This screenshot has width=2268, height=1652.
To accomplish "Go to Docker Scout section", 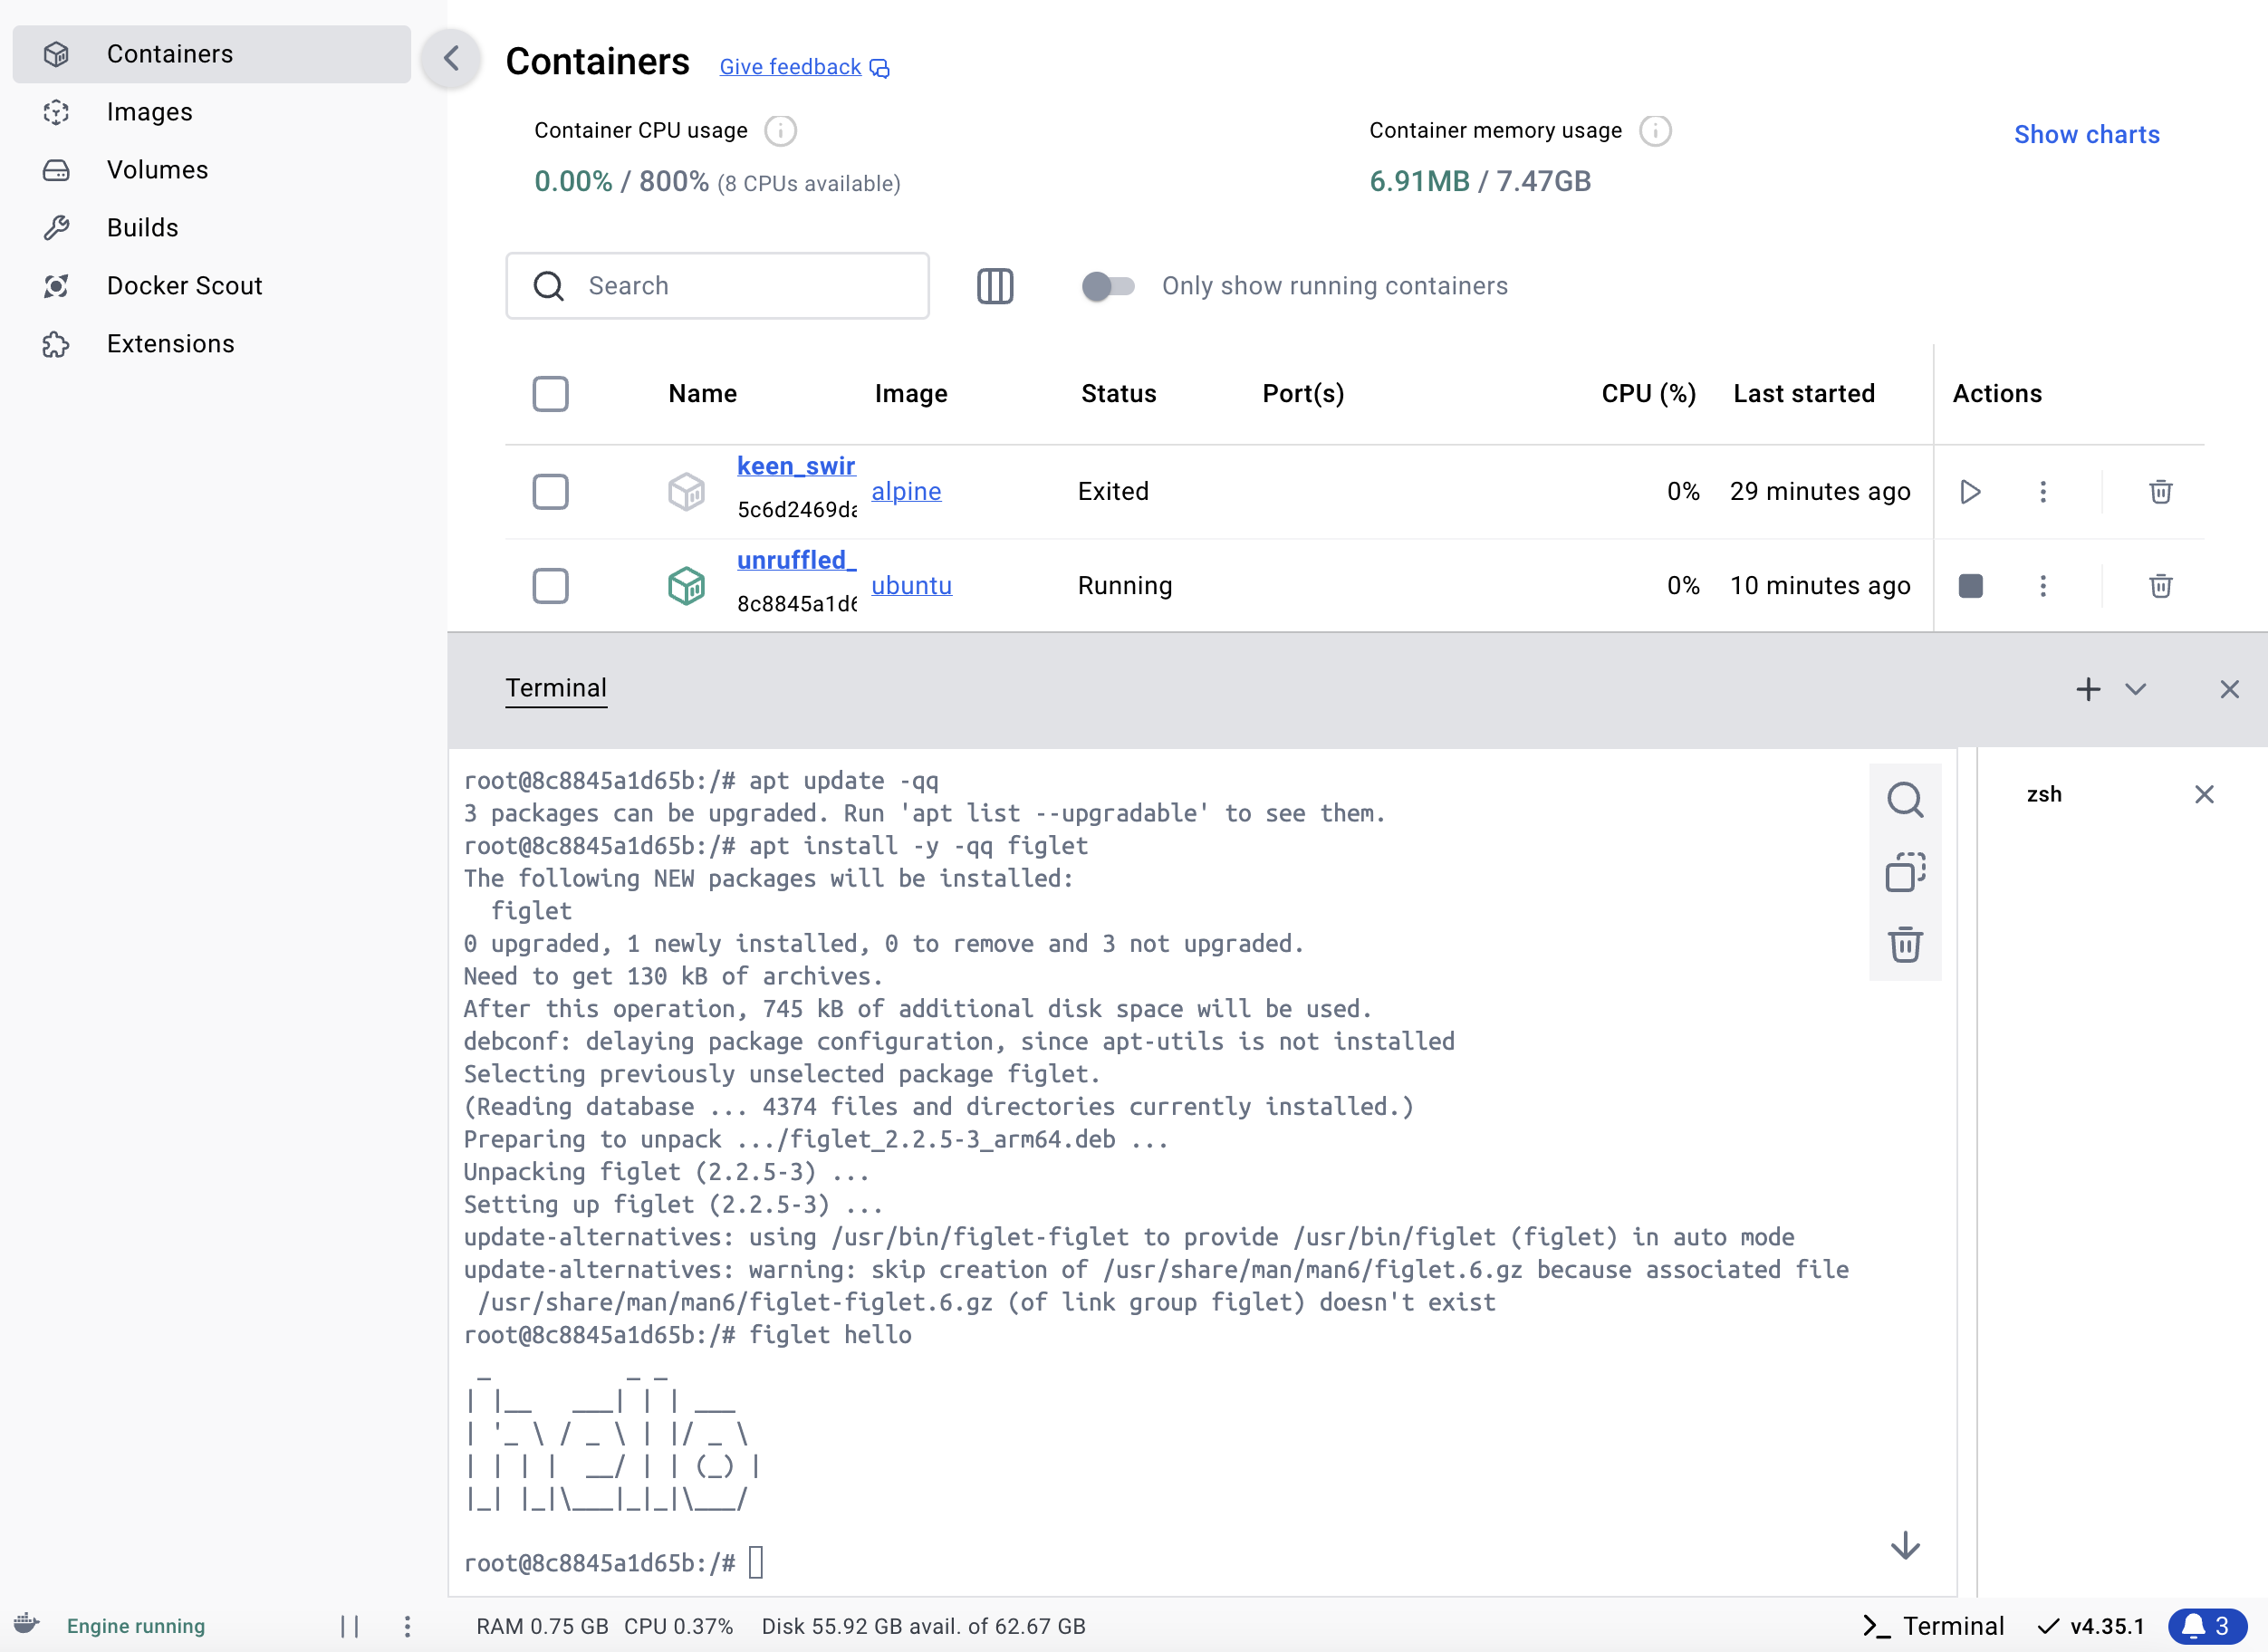I will [x=184, y=286].
